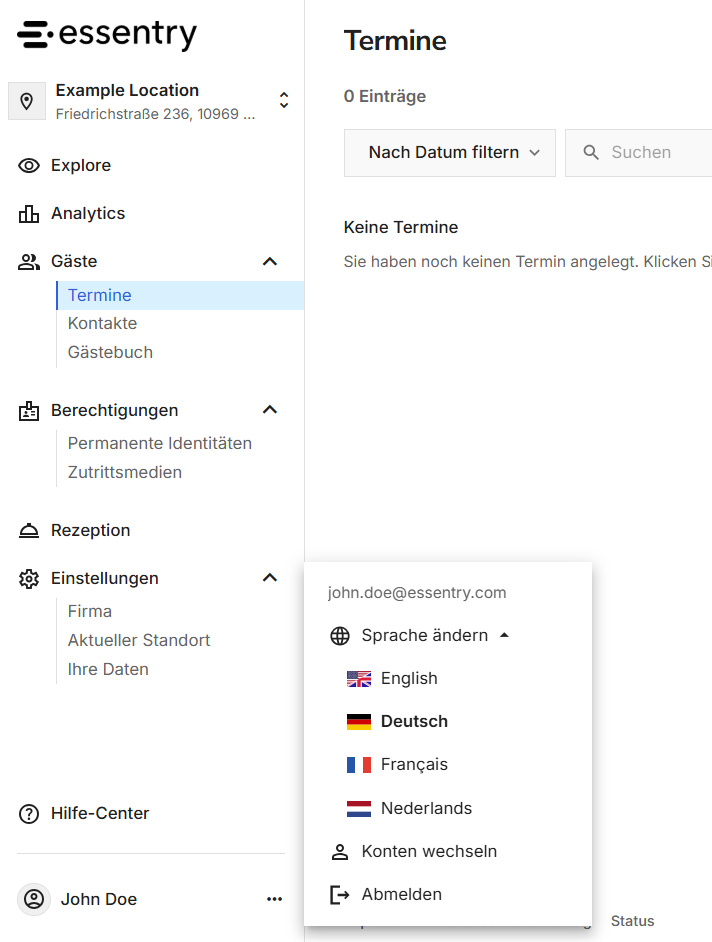
Task: Open Ihre Daten settings
Action: pyautogui.click(x=108, y=669)
